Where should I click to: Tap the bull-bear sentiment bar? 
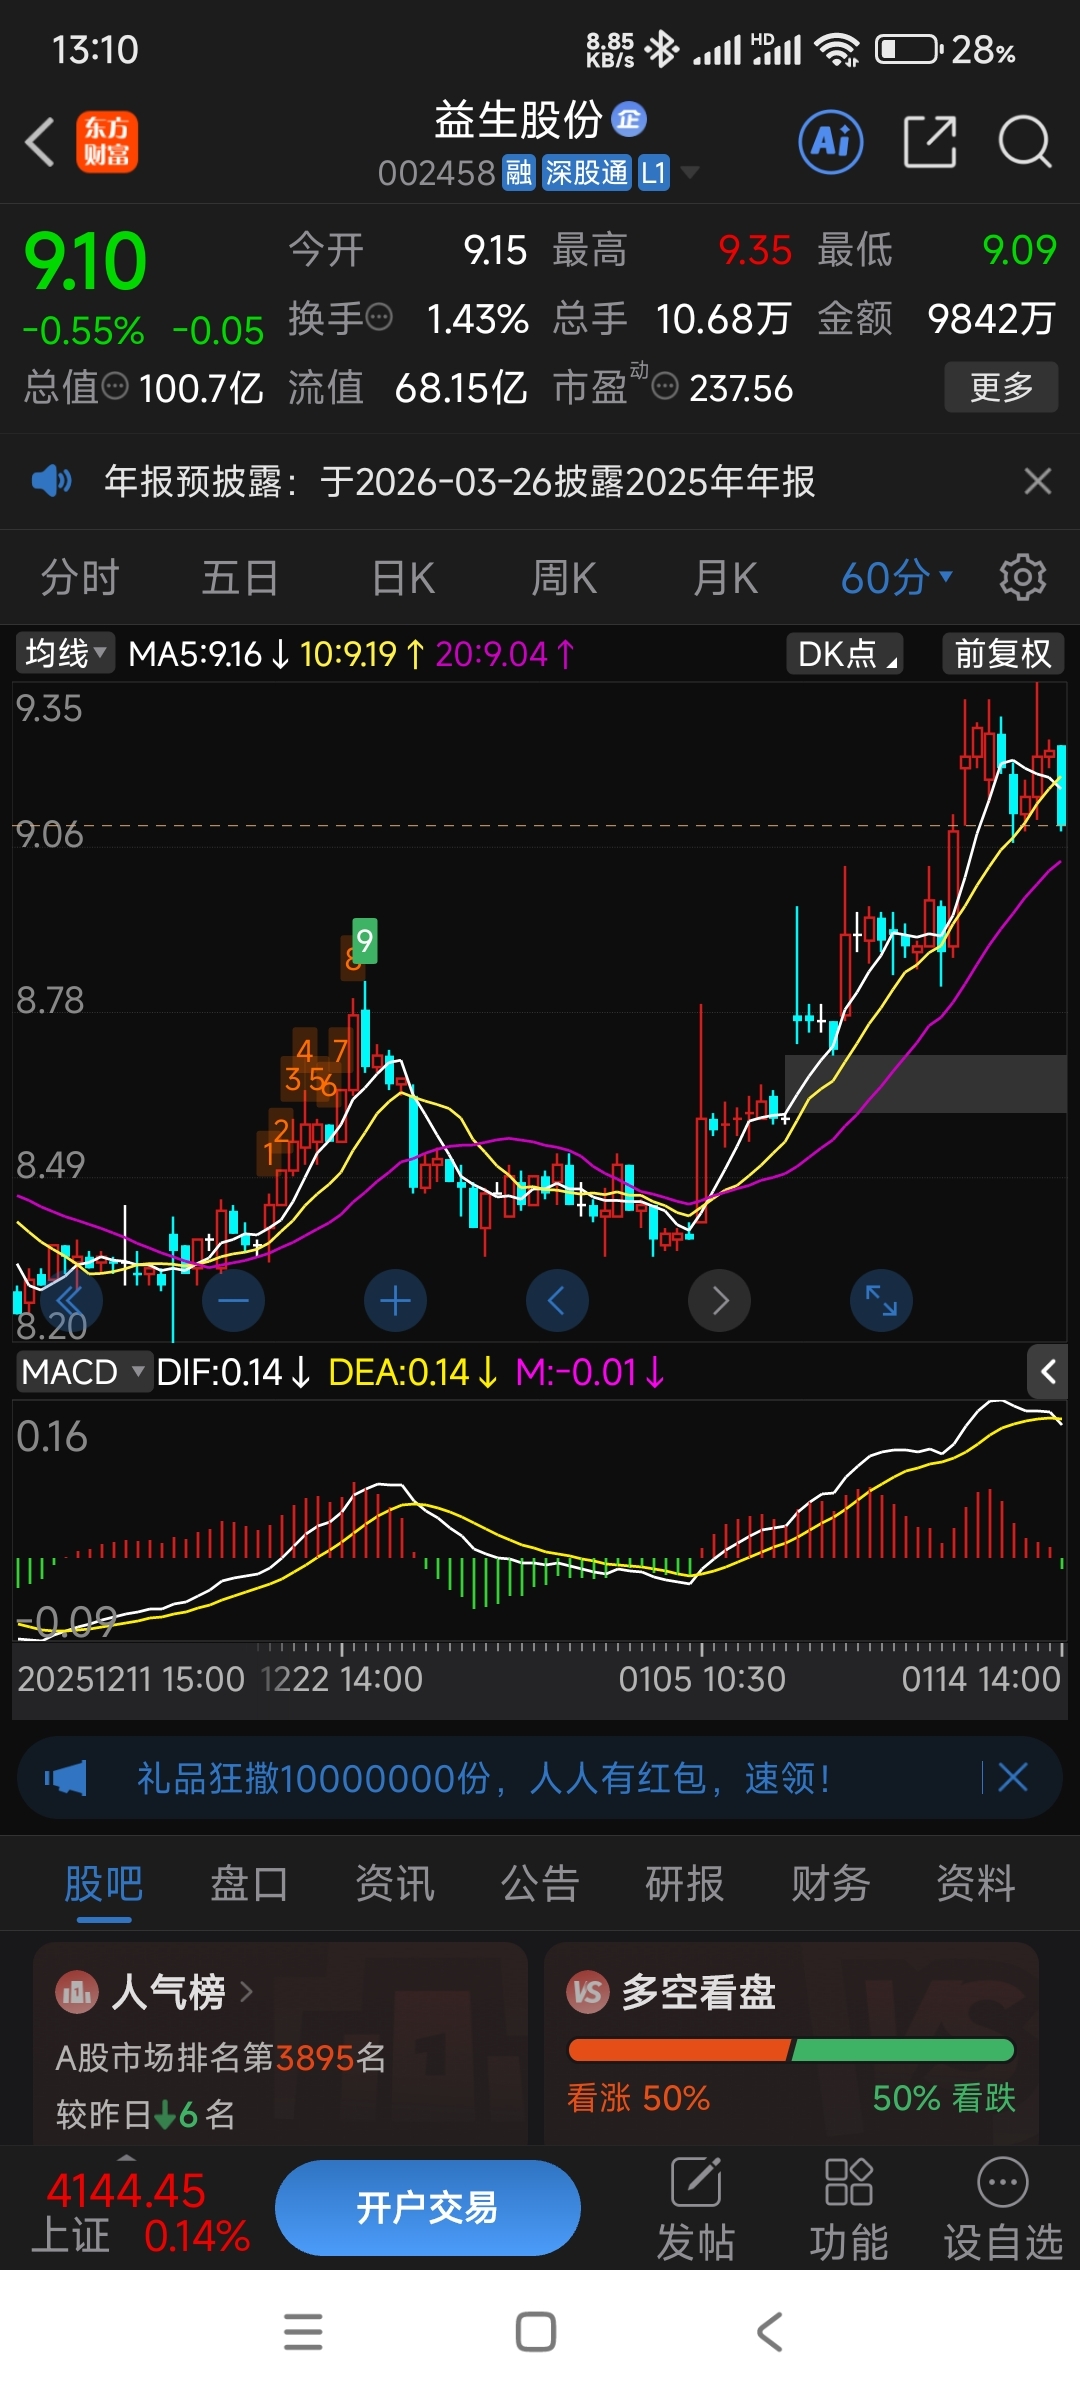pyautogui.click(x=791, y=2050)
